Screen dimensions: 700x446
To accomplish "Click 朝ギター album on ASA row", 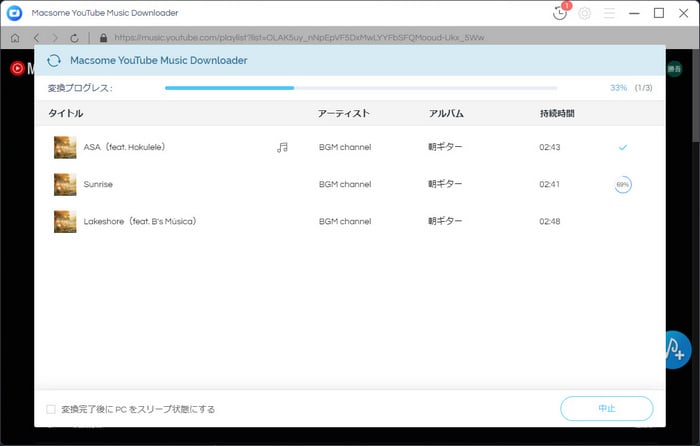I will point(445,147).
